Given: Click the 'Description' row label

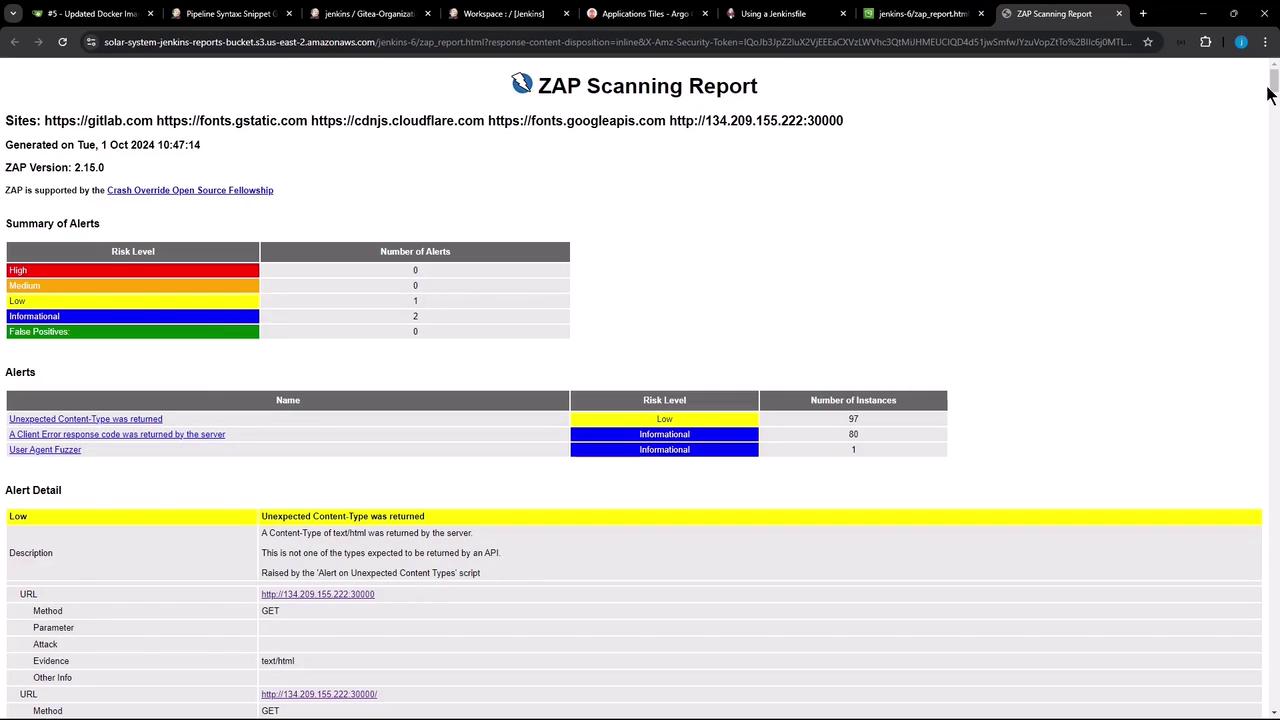Looking at the screenshot, I should click(31, 553).
